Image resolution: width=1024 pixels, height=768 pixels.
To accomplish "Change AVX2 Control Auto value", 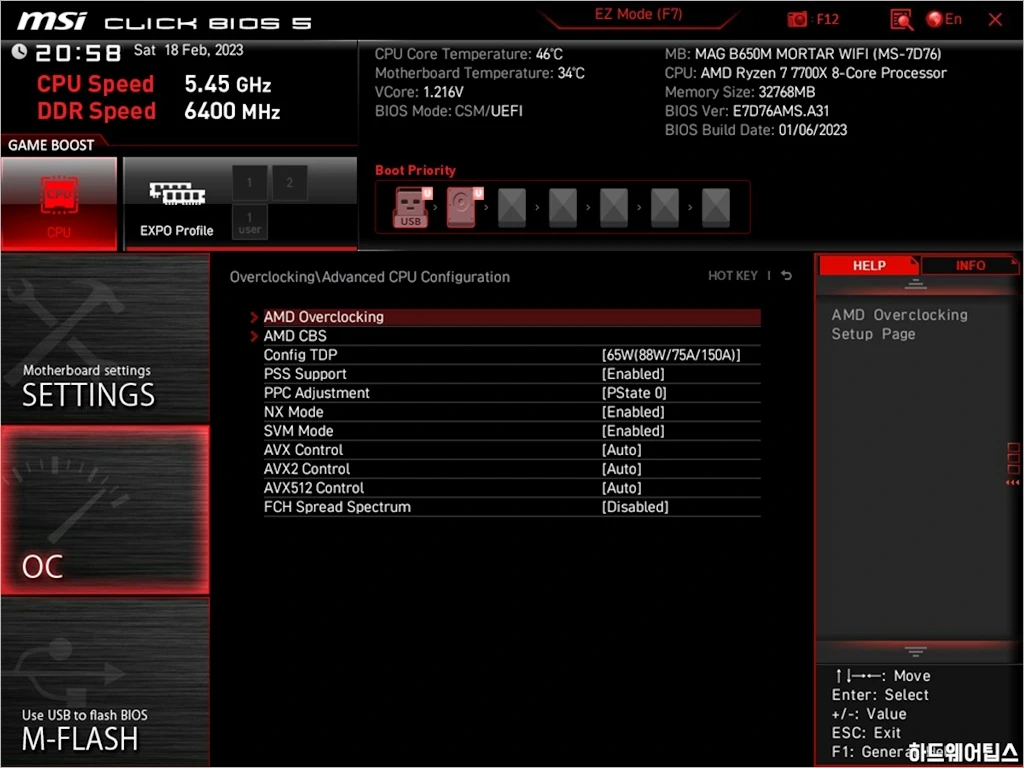I will [621, 469].
